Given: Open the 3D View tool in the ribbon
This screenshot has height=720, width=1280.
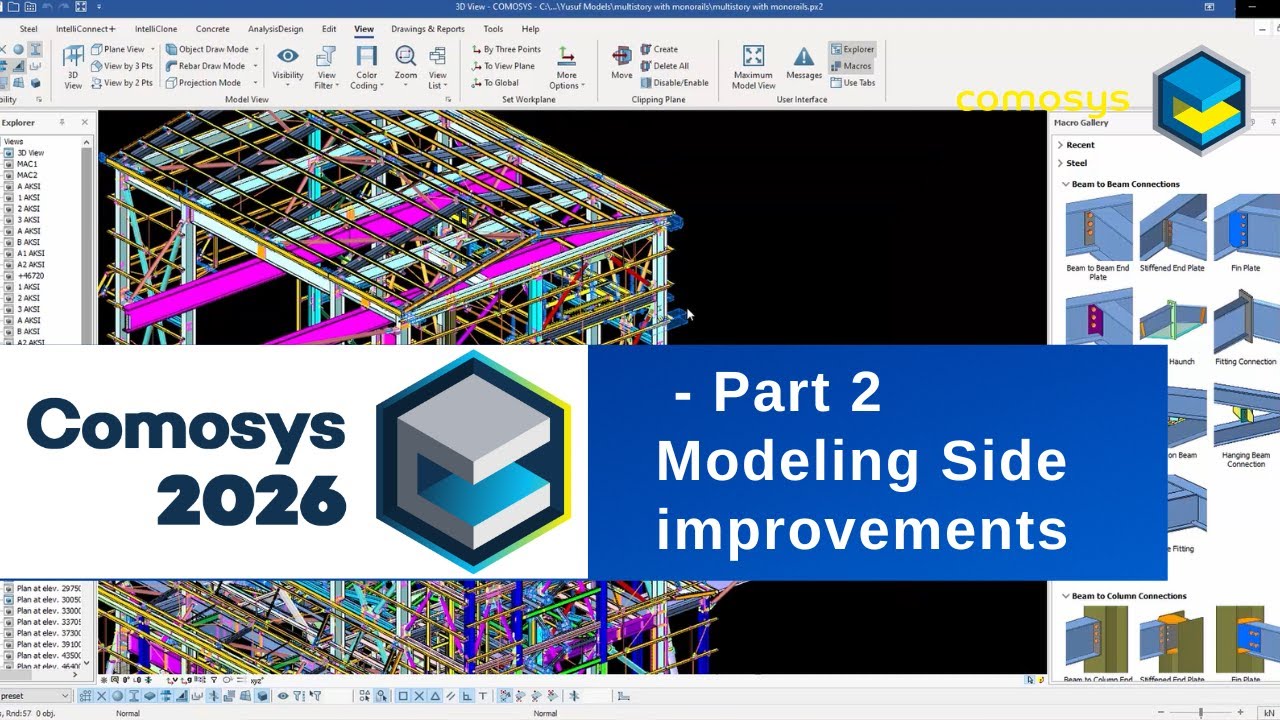Looking at the screenshot, I should pyautogui.click(x=72, y=66).
